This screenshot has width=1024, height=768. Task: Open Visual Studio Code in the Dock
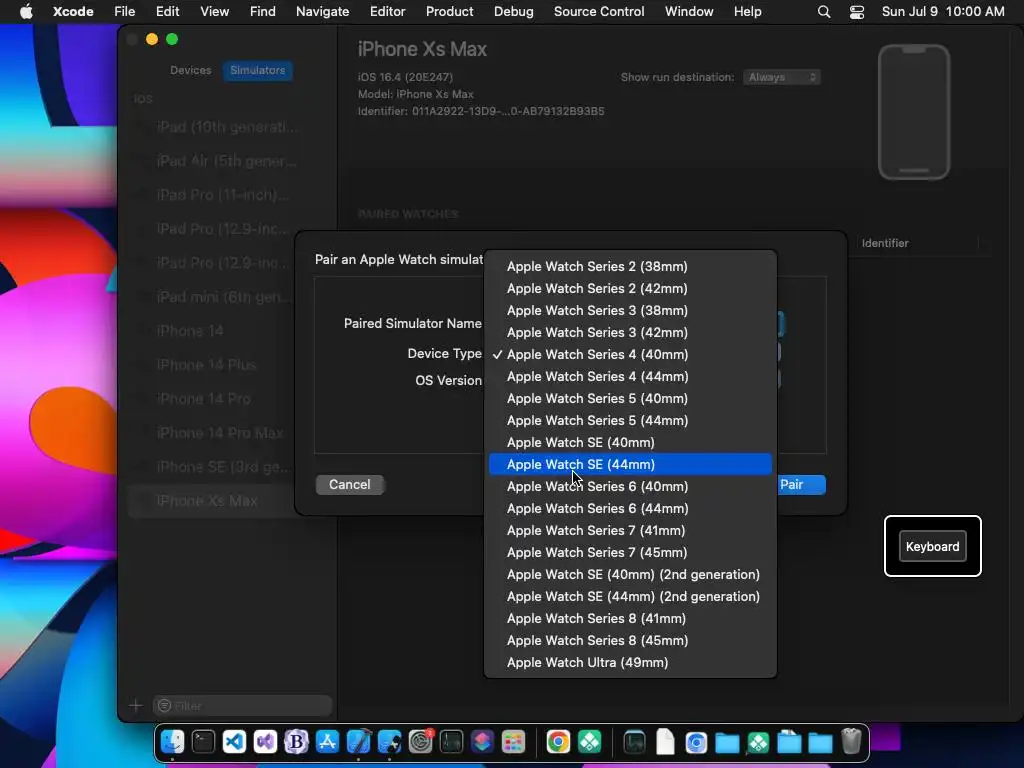pos(234,742)
